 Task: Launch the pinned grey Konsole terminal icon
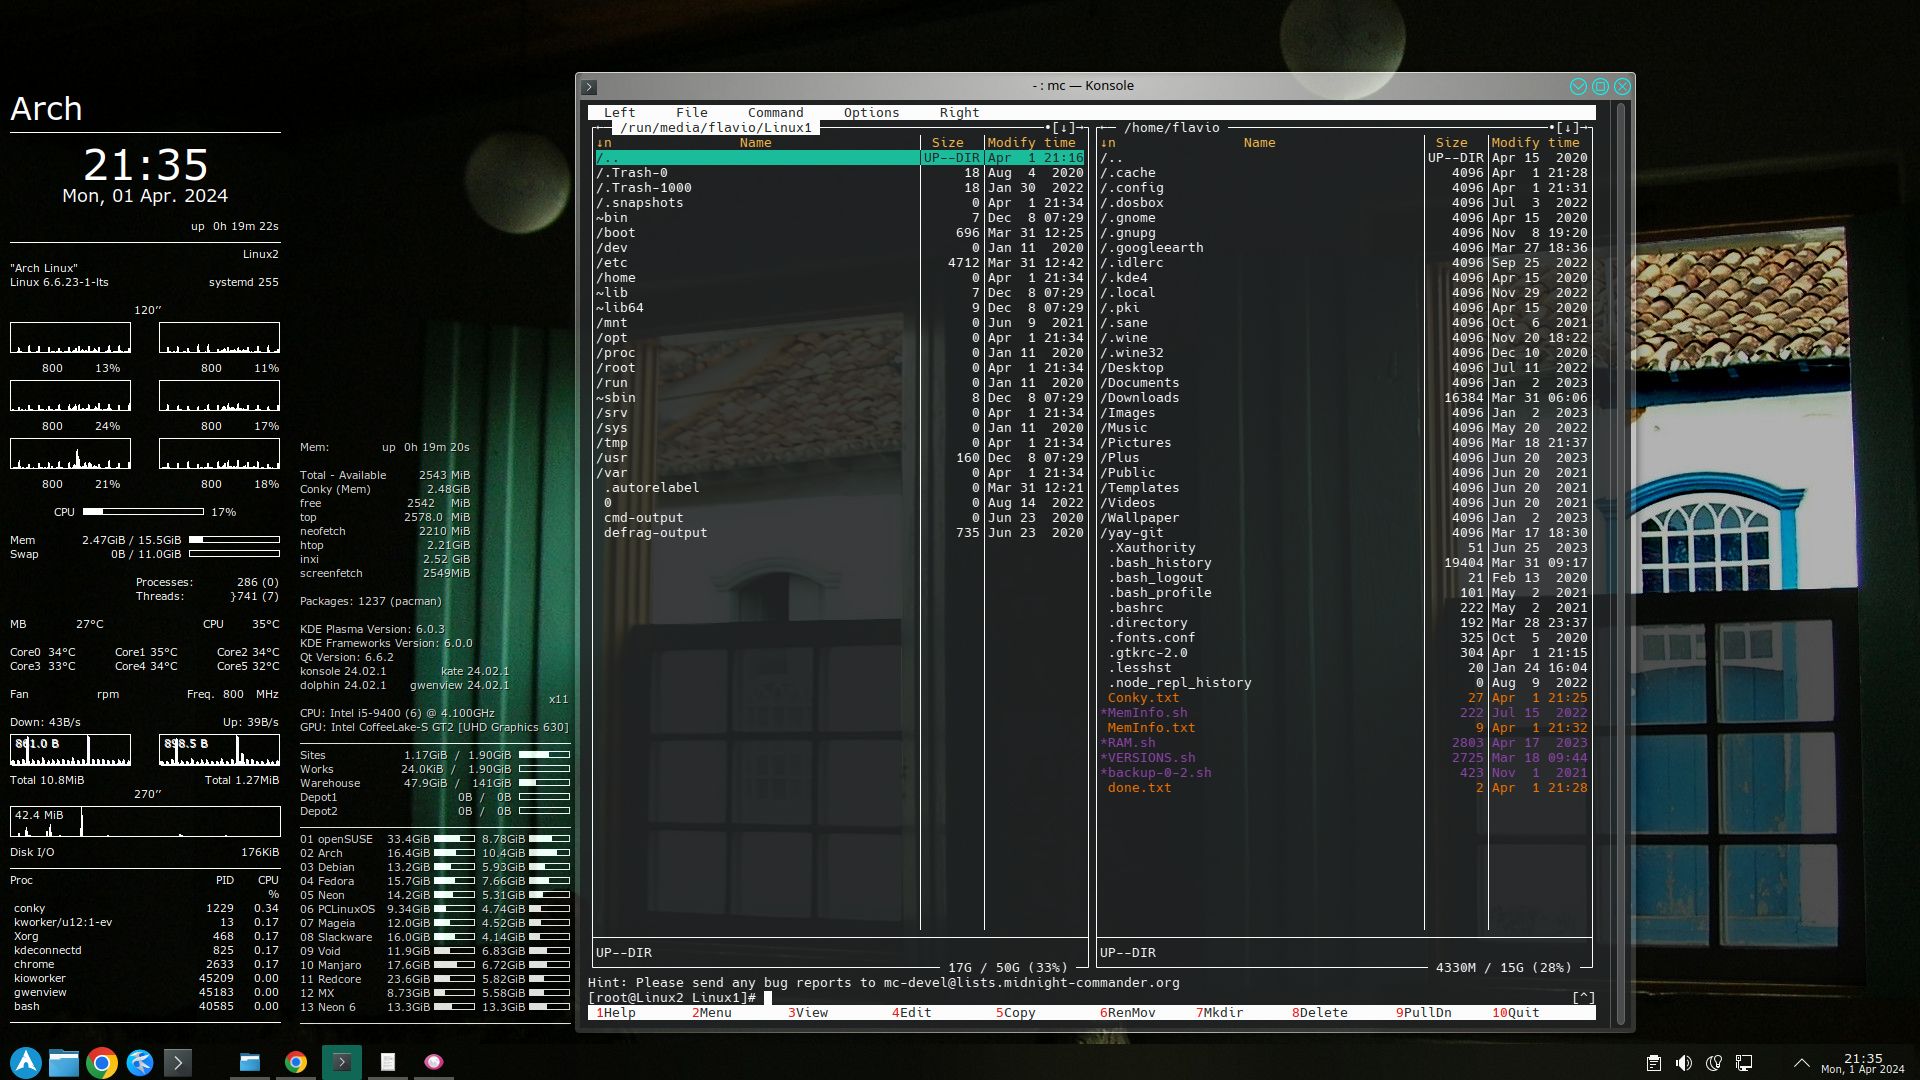click(x=177, y=1062)
